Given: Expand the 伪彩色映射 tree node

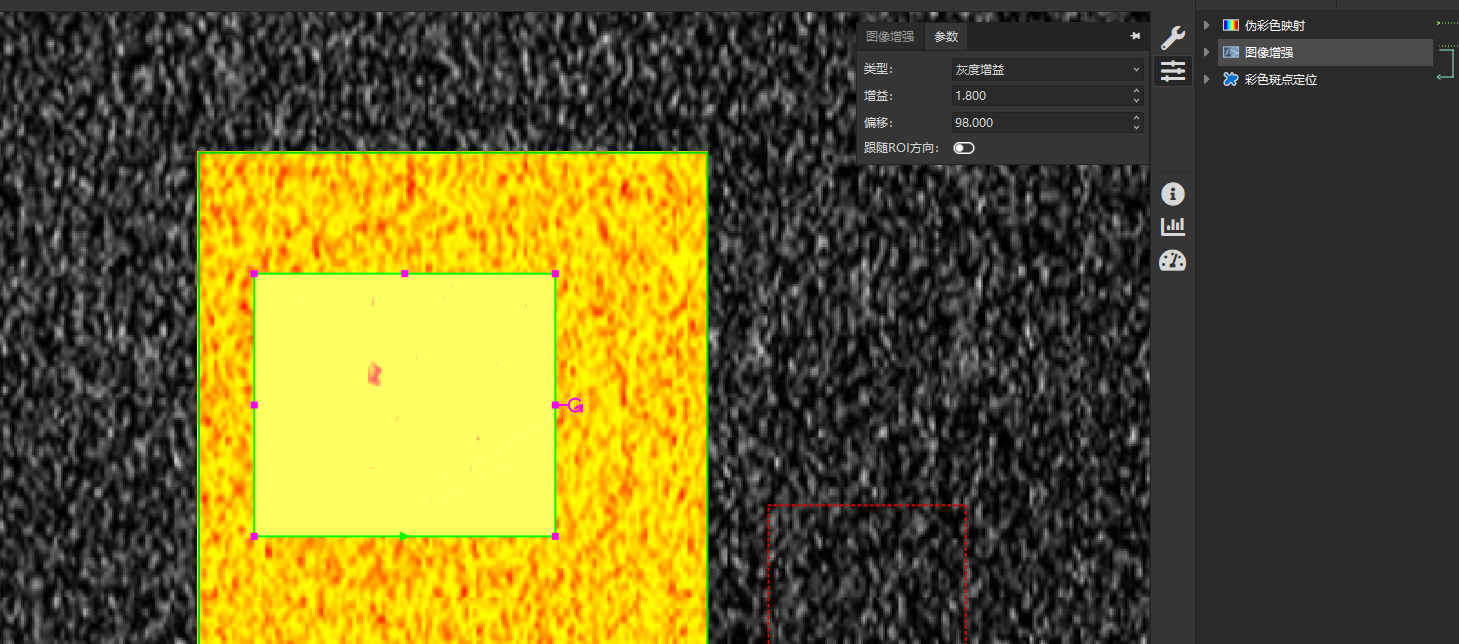Looking at the screenshot, I should (1207, 25).
